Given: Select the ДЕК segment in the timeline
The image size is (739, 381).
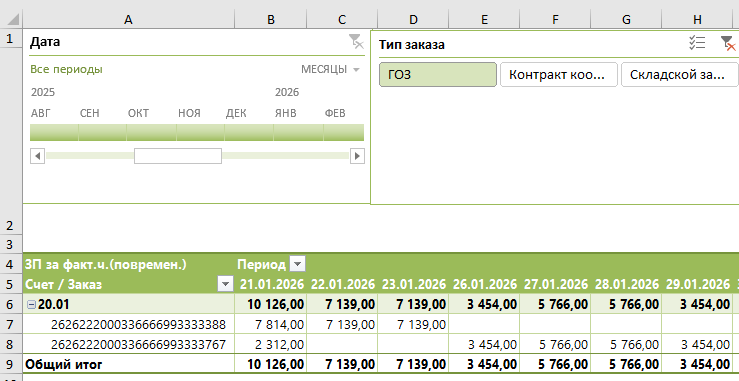Looking at the screenshot, I should (249, 133).
